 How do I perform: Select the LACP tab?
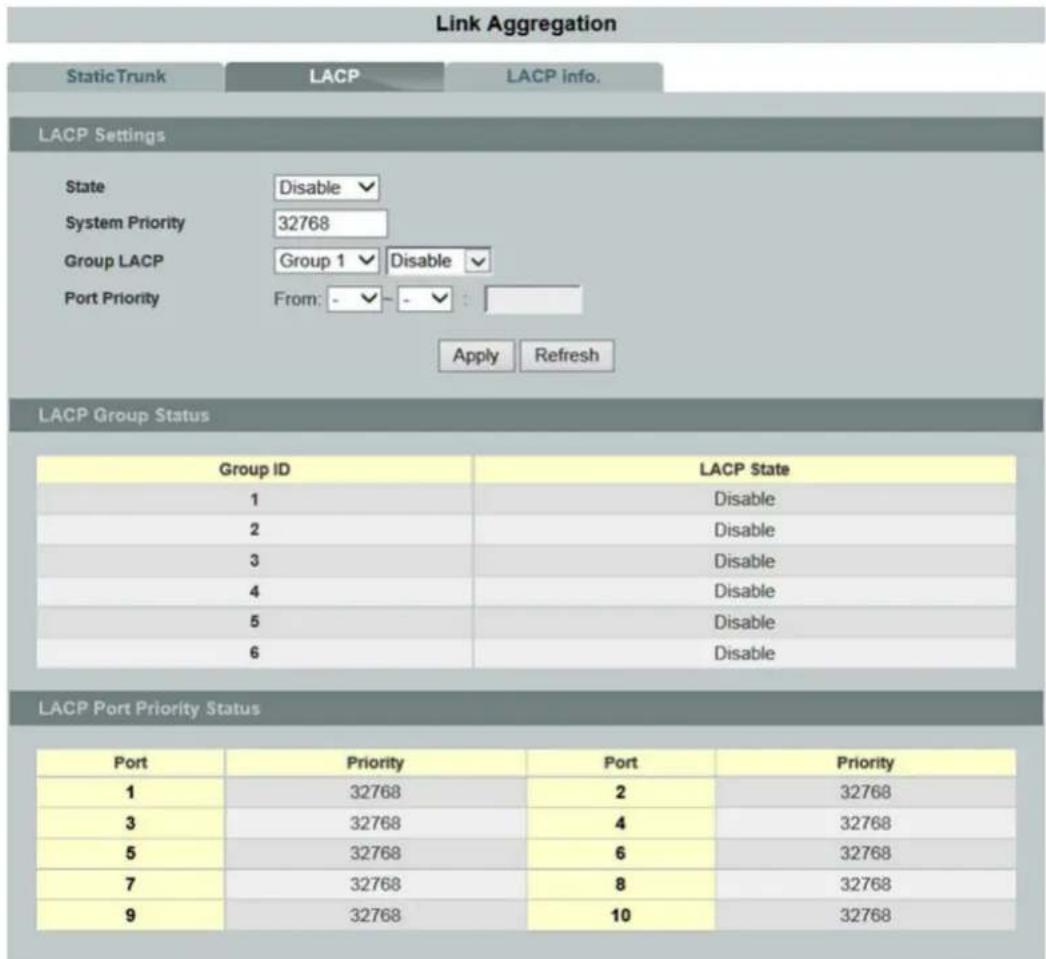point(334,77)
